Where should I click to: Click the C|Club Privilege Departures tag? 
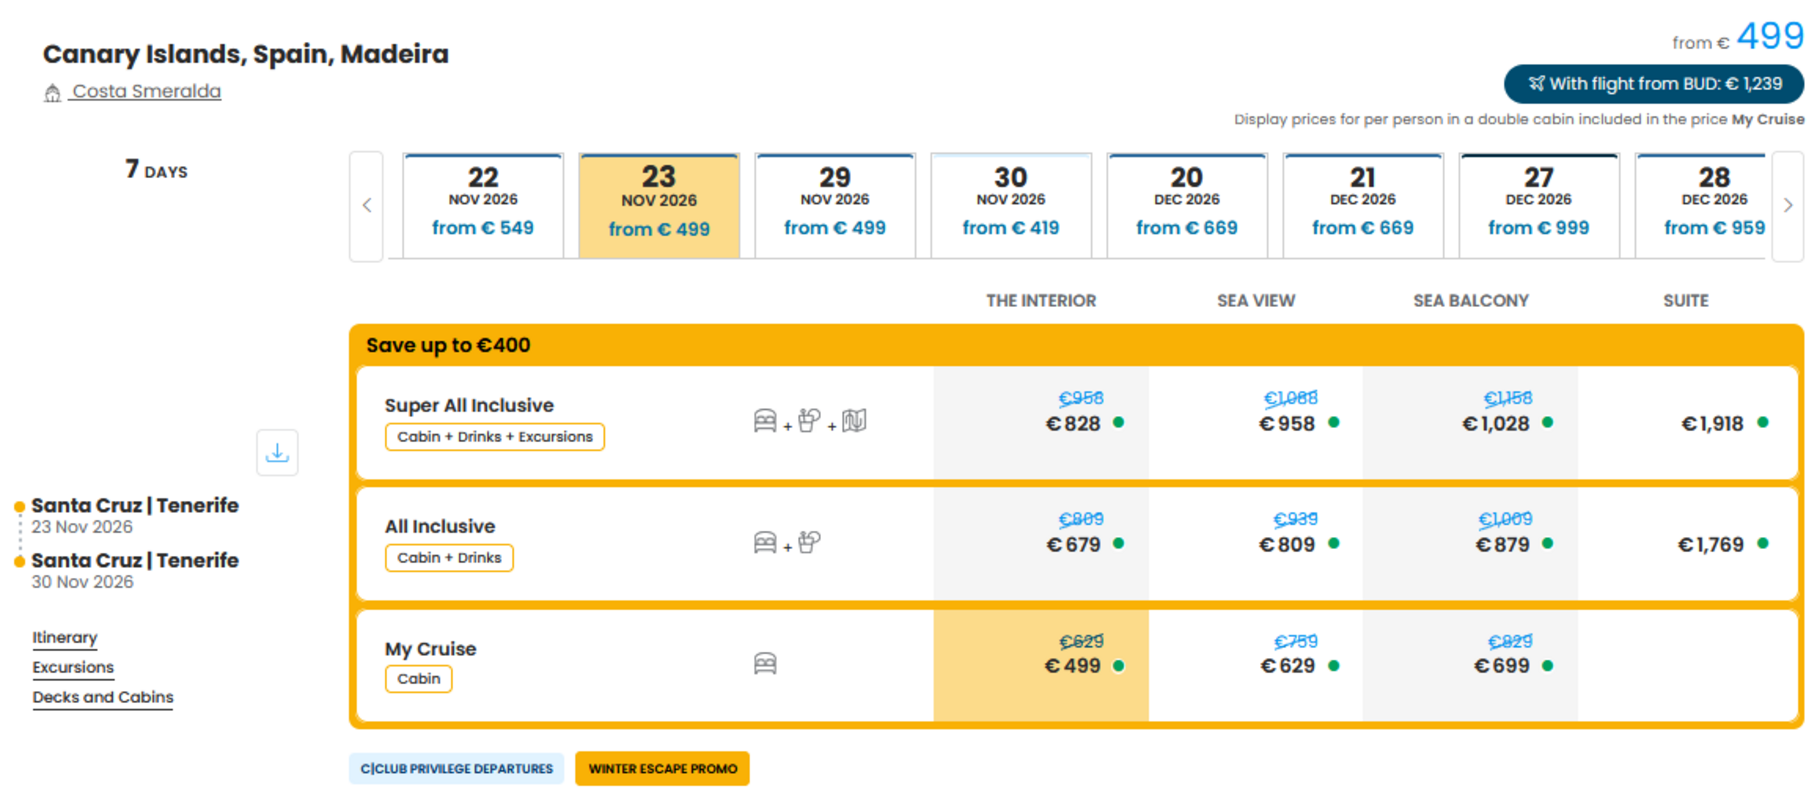[x=457, y=769]
